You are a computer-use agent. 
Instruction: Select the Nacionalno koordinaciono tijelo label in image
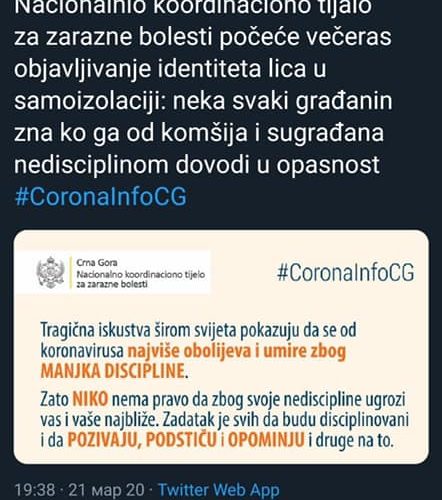(141, 275)
